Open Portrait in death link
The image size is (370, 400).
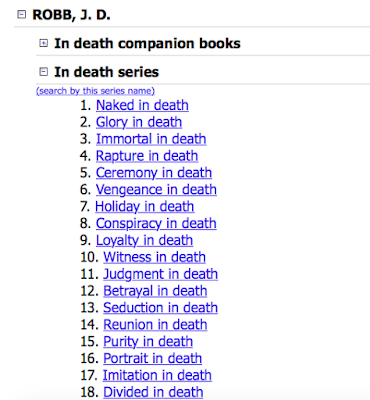(153, 358)
